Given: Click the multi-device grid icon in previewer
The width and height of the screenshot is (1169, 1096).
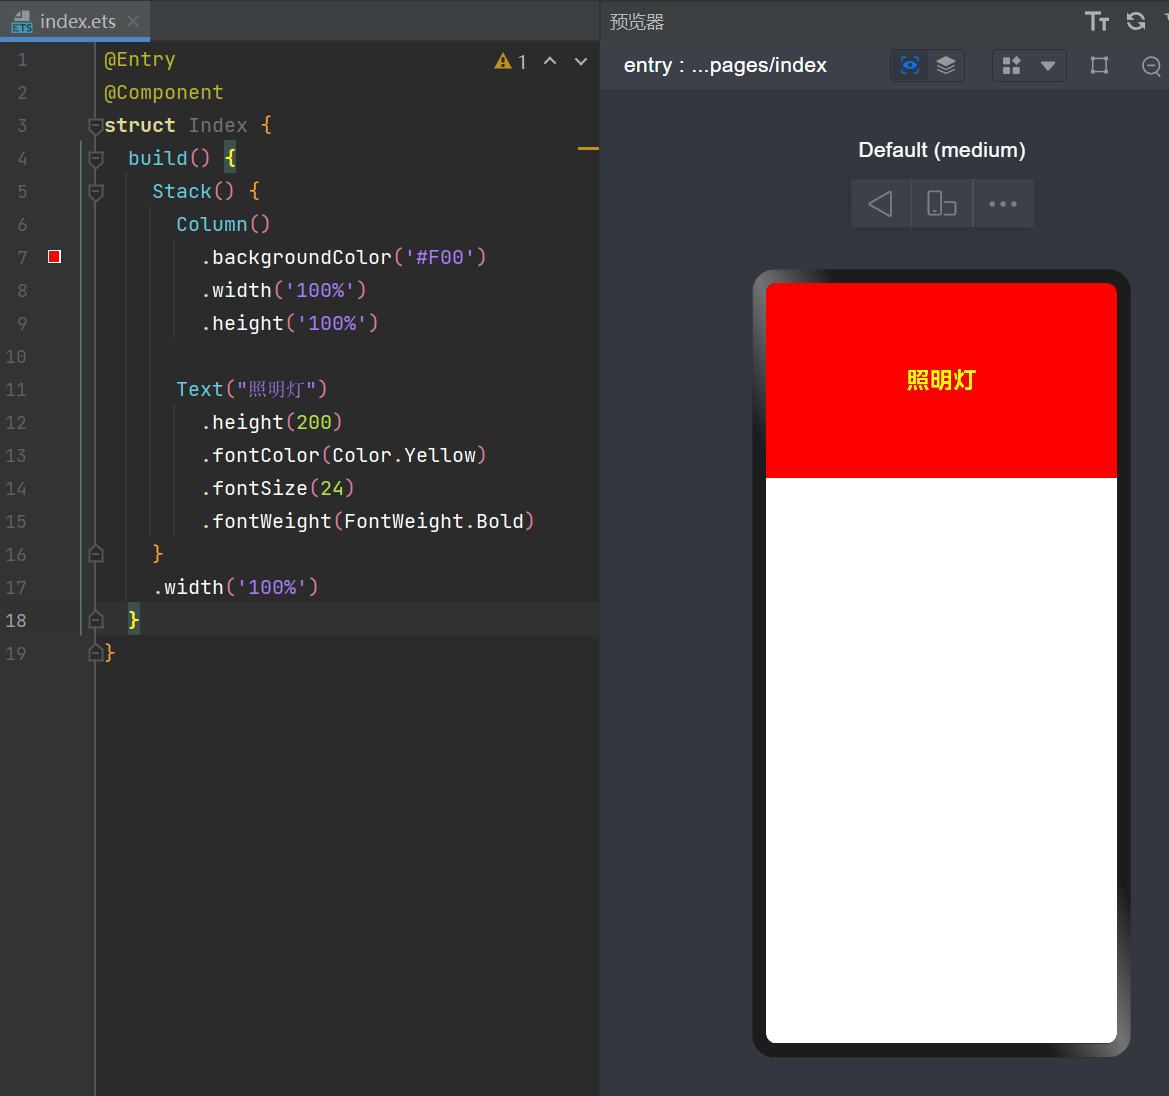Looking at the screenshot, I should [1011, 66].
